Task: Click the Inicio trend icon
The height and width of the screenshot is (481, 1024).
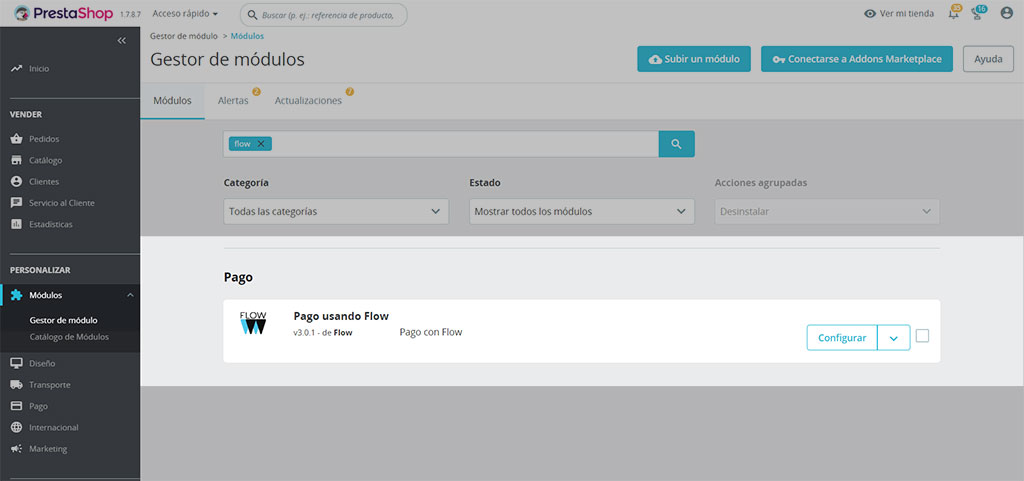Action: click(17, 69)
